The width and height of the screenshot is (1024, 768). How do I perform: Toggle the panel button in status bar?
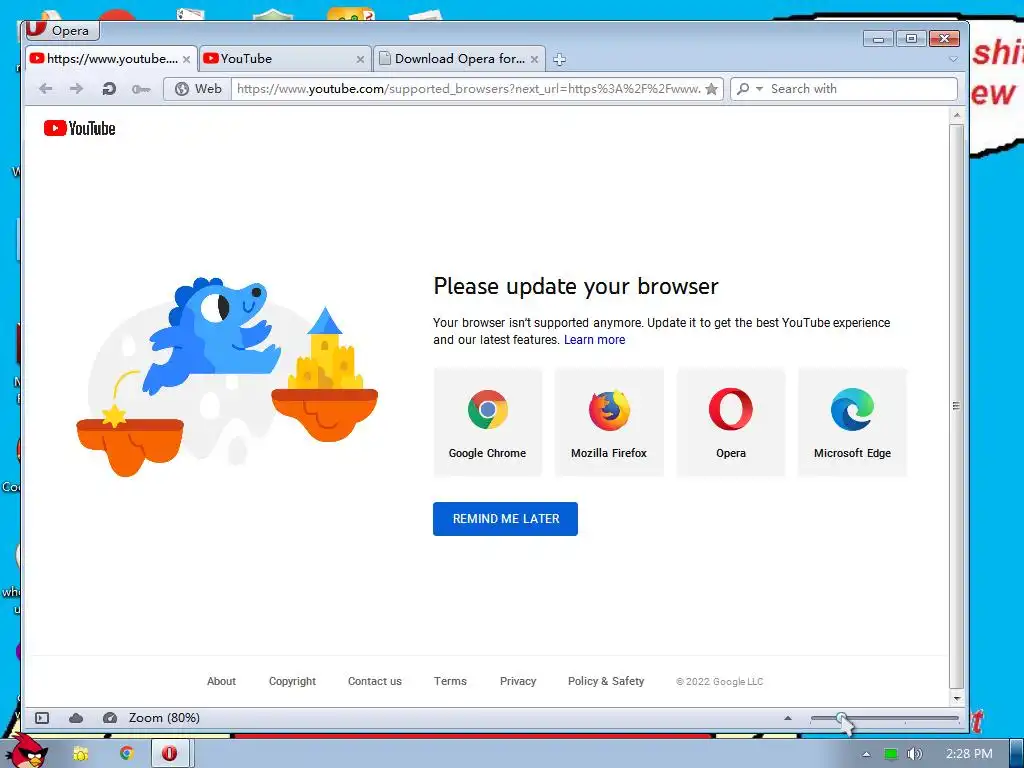click(42, 718)
